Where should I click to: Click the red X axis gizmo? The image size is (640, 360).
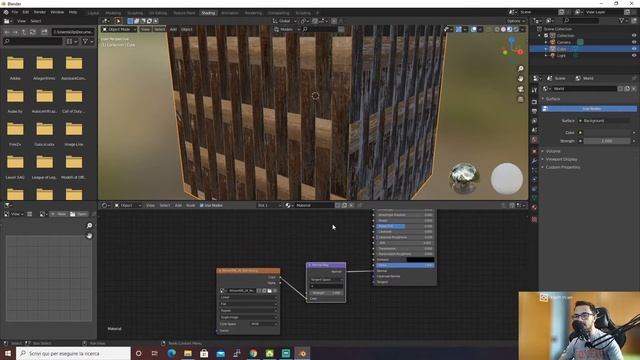(x=520, y=52)
